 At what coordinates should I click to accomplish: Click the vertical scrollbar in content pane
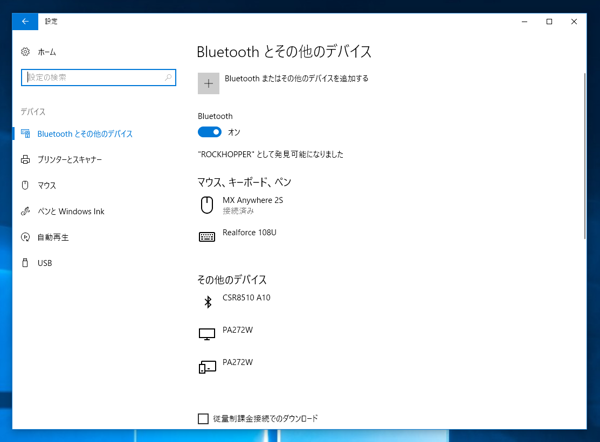tap(584, 156)
